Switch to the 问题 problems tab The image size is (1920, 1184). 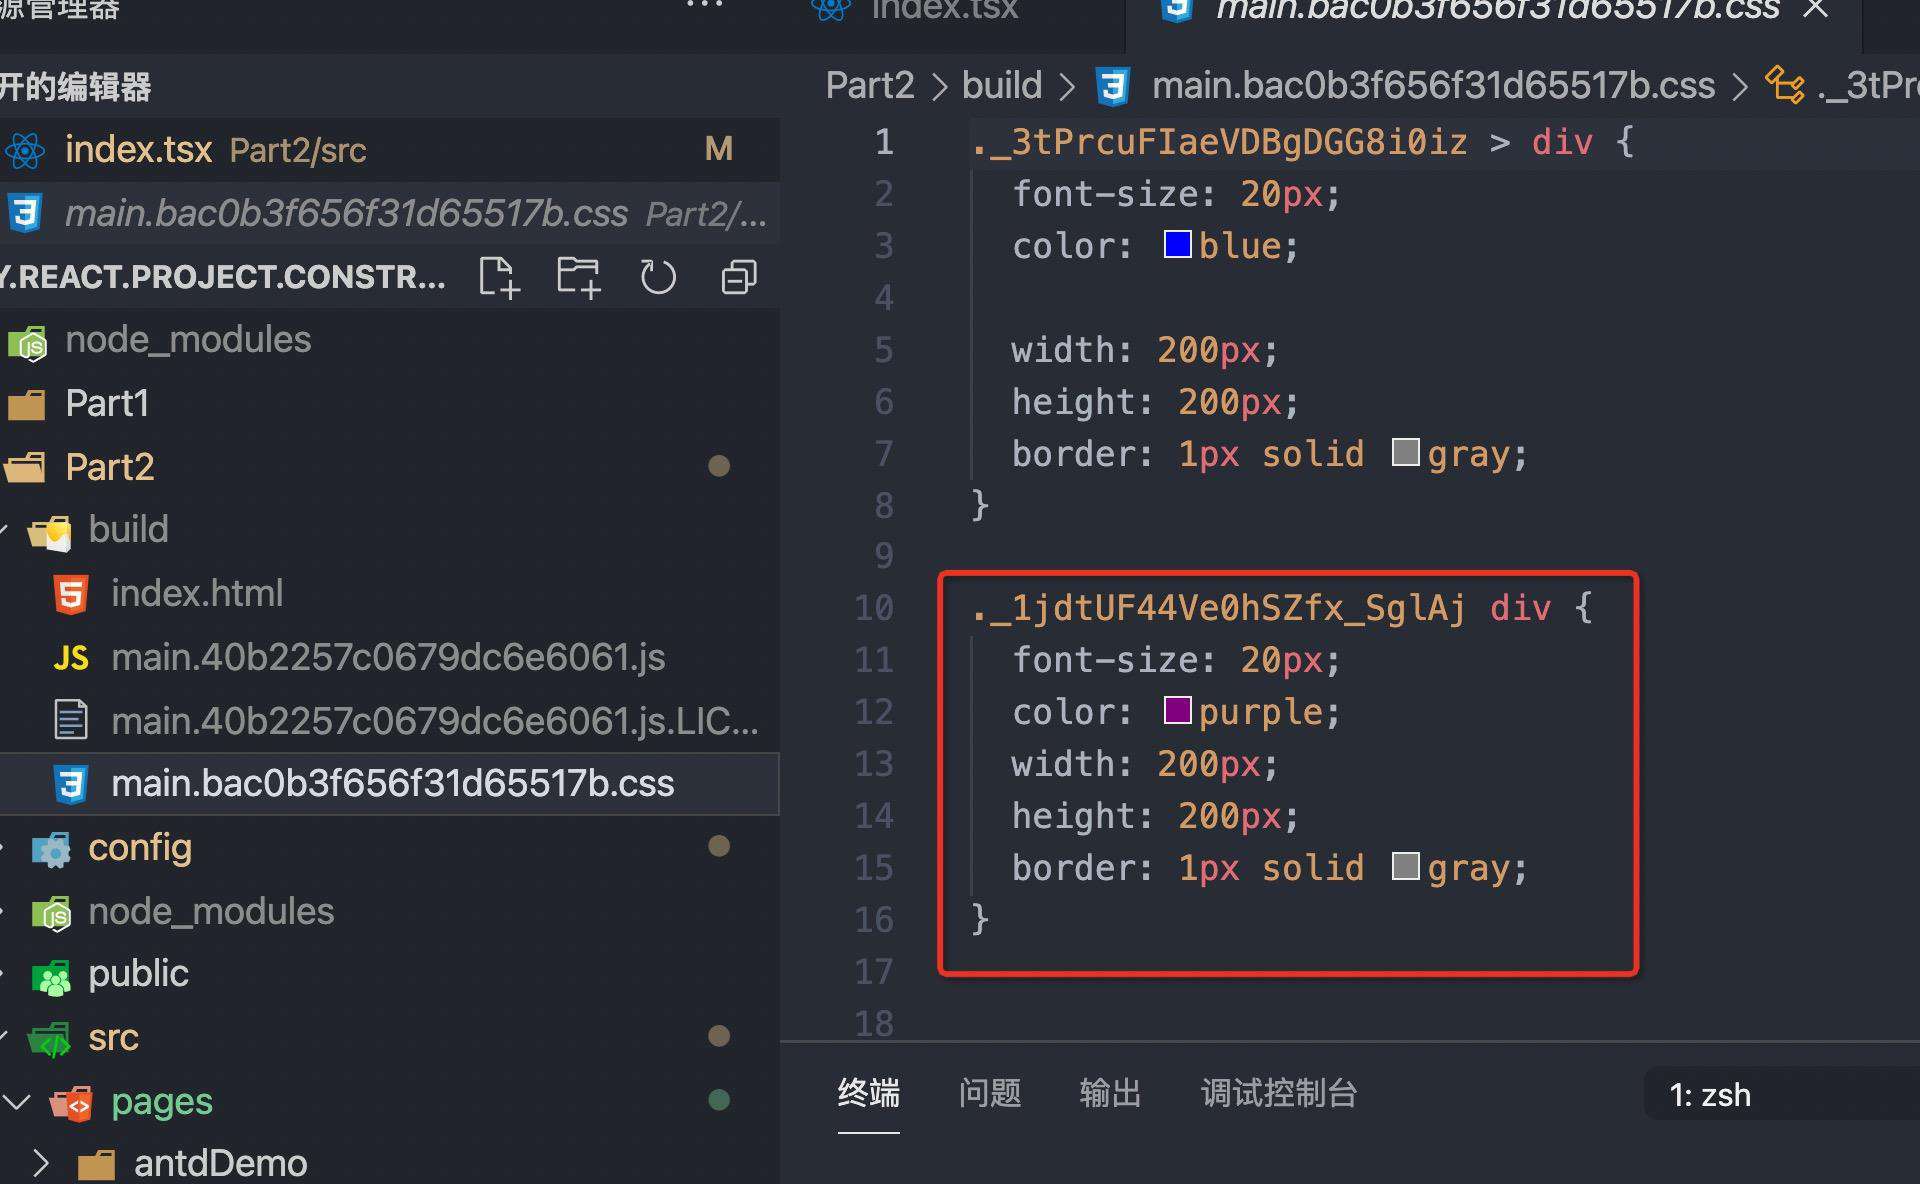[x=989, y=1094]
